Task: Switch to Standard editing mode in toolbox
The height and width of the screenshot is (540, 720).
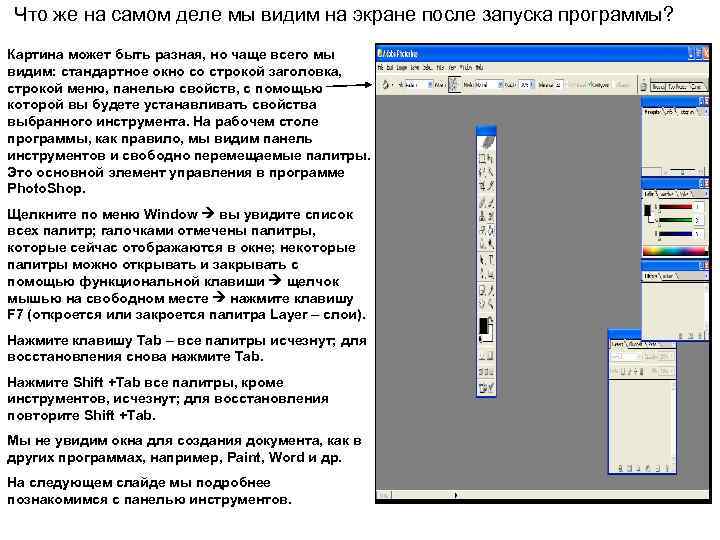Action: click(482, 356)
